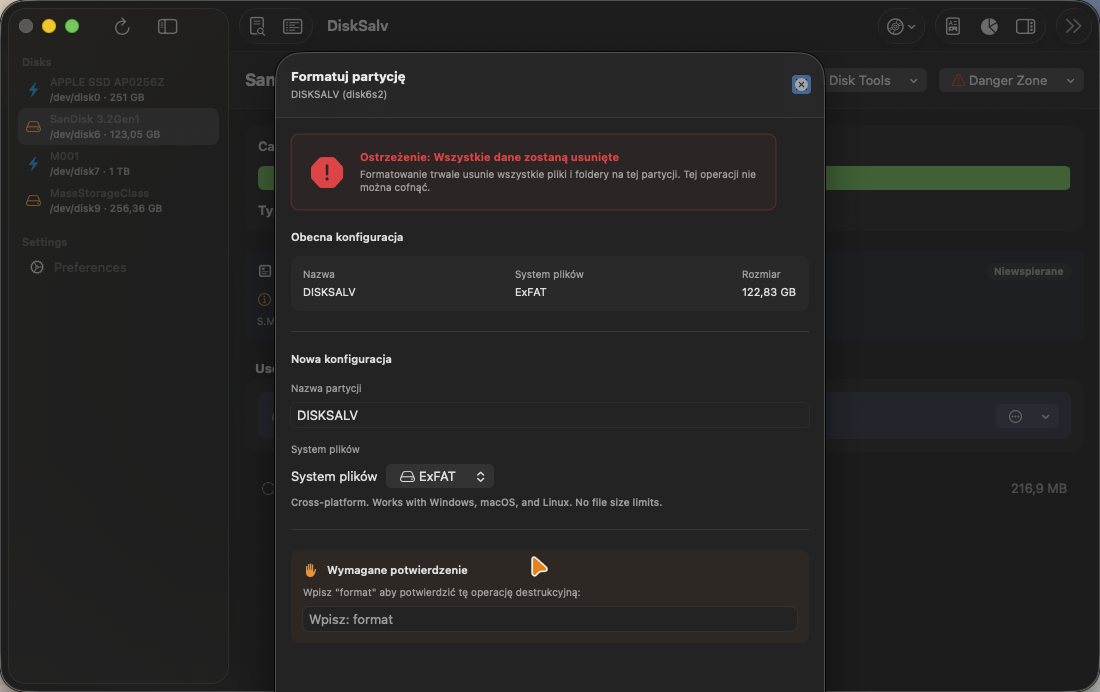Click the disc repair tool icon
Viewport: 1100px width, 692px height.
click(x=895, y=27)
